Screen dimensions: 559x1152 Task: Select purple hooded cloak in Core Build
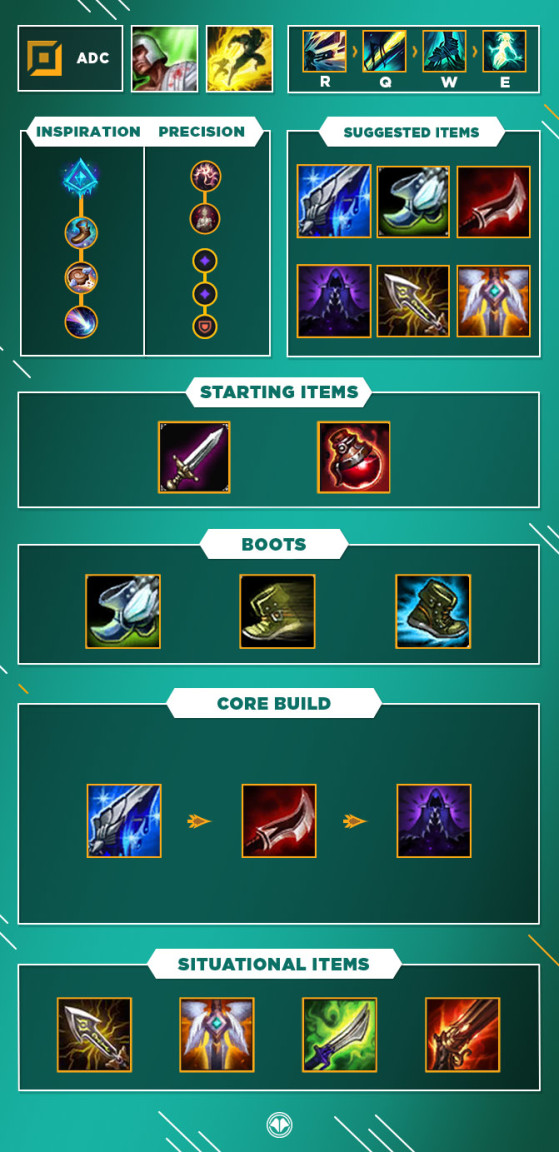tap(434, 821)
